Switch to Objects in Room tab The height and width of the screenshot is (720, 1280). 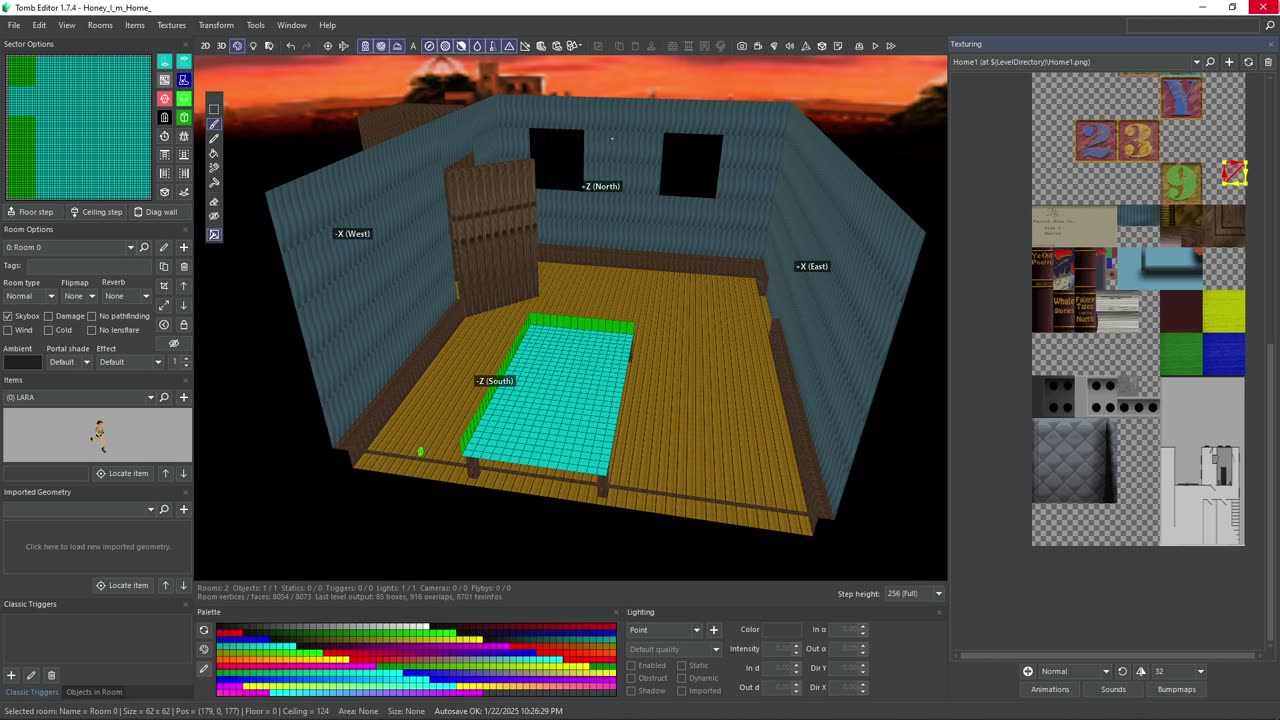click(x=94, y=692)
